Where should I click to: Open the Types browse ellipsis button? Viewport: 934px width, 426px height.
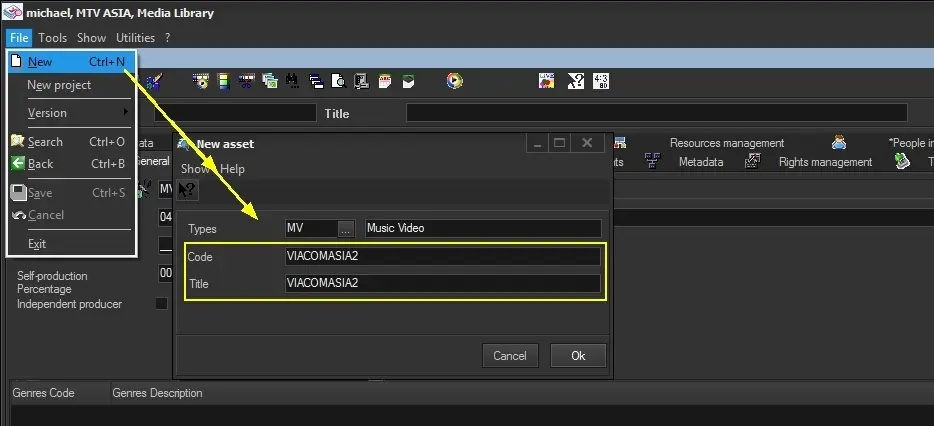click(x=346, y=228)
